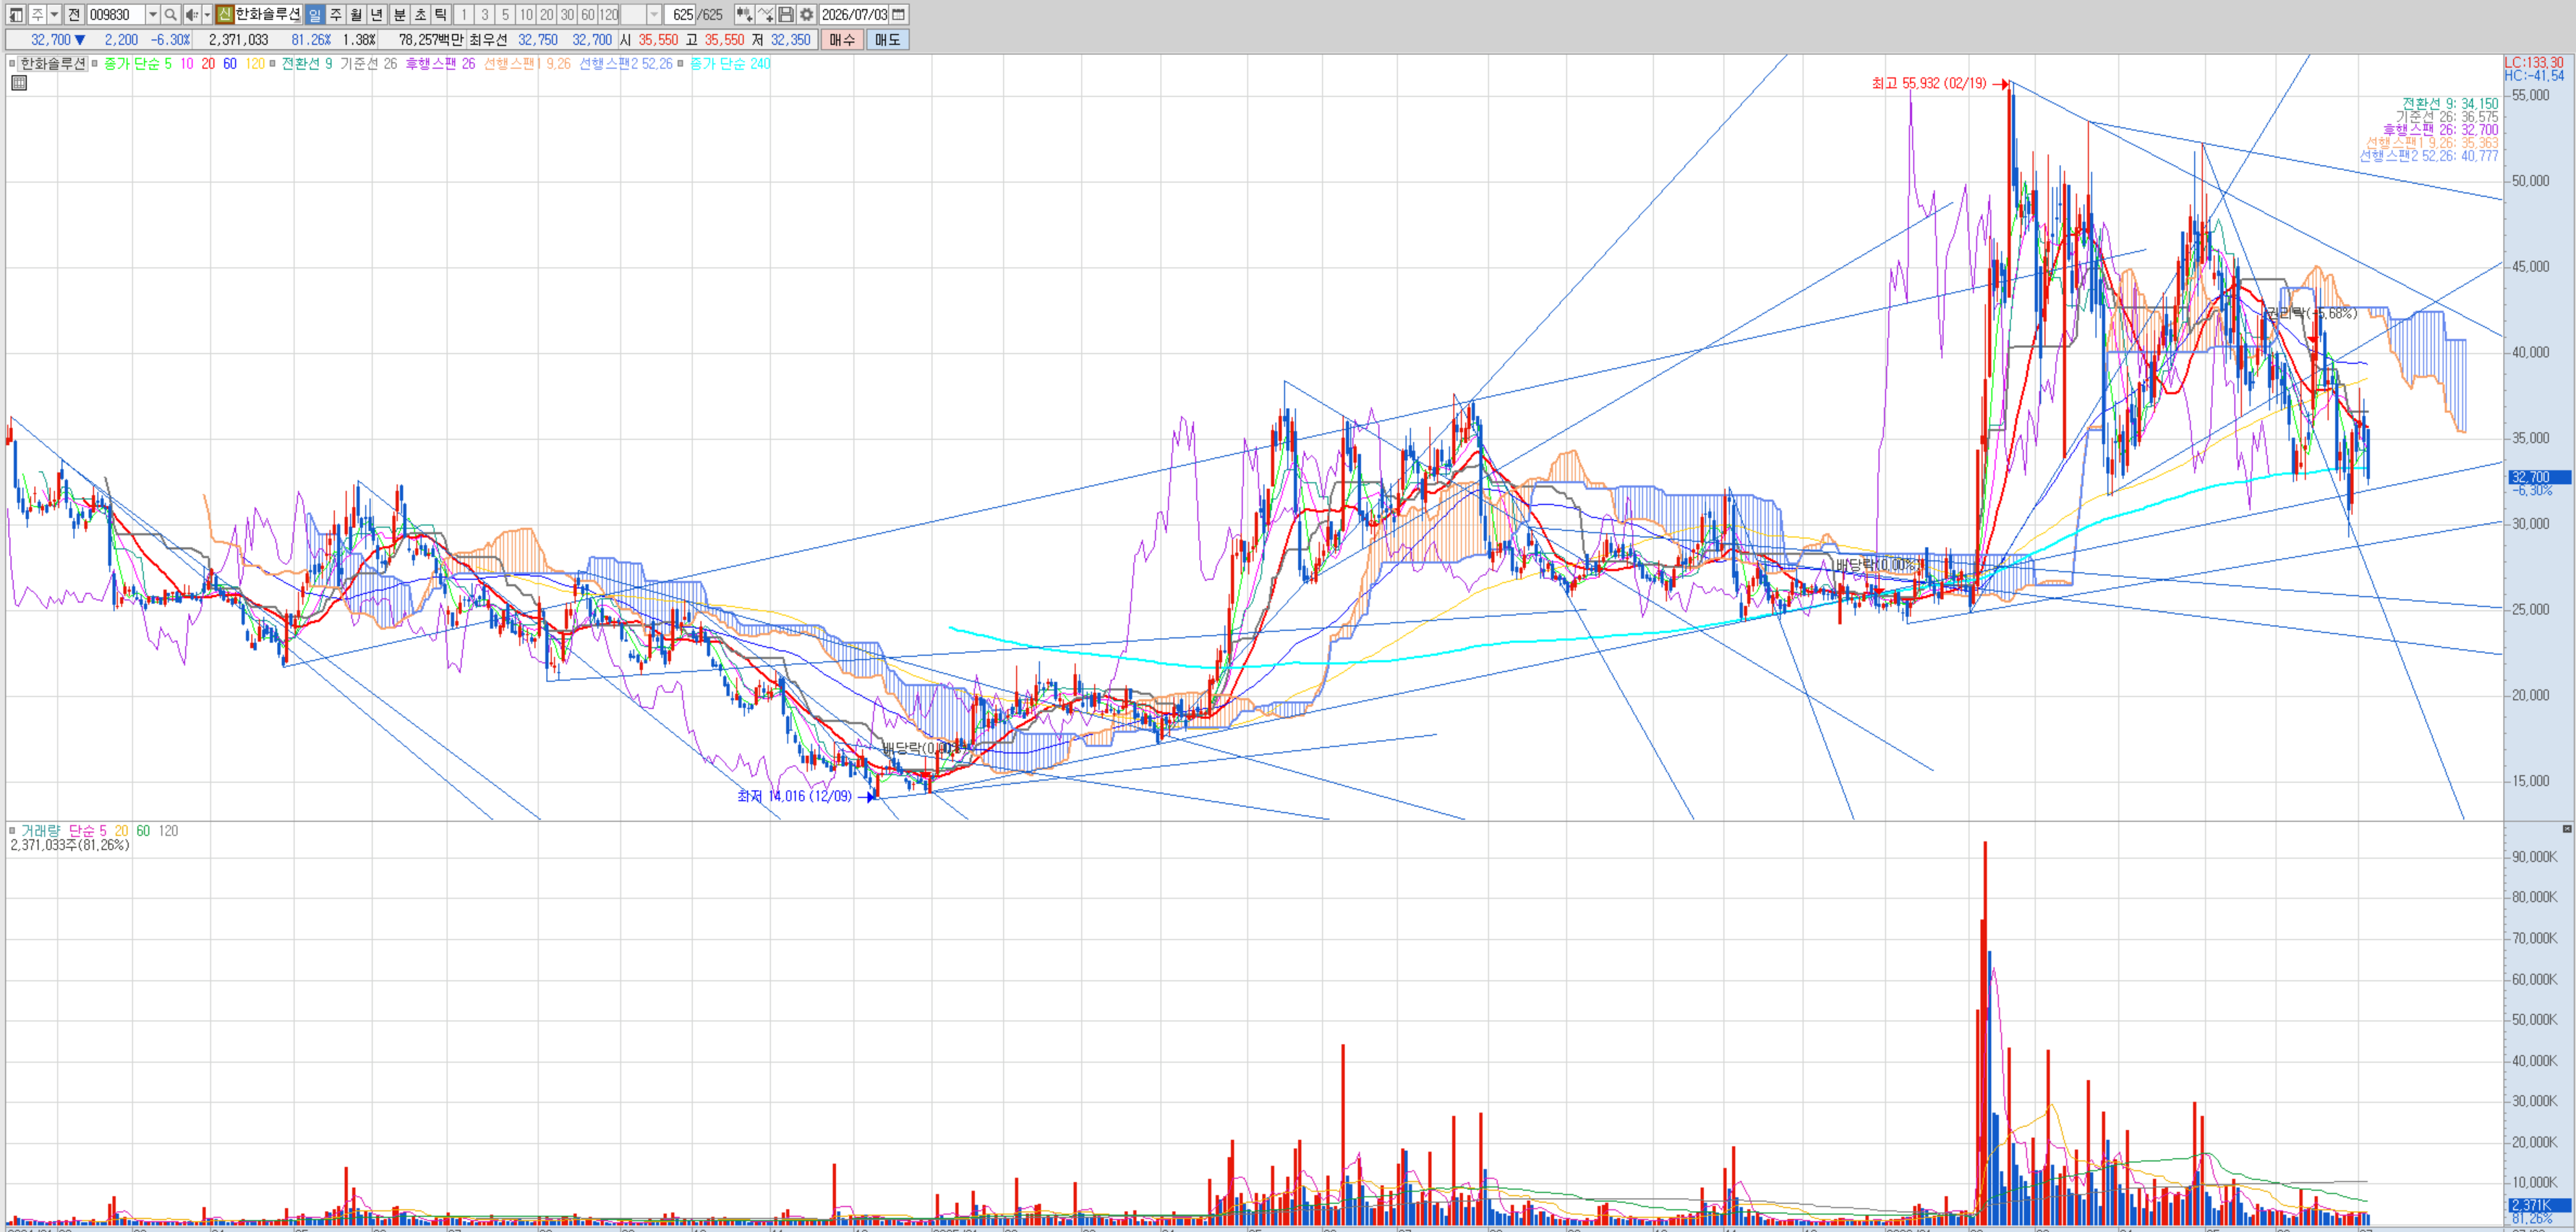Click the 후행스팬 26 legend label
This screenshot has width=2576, height=1232.
point(440,63)
